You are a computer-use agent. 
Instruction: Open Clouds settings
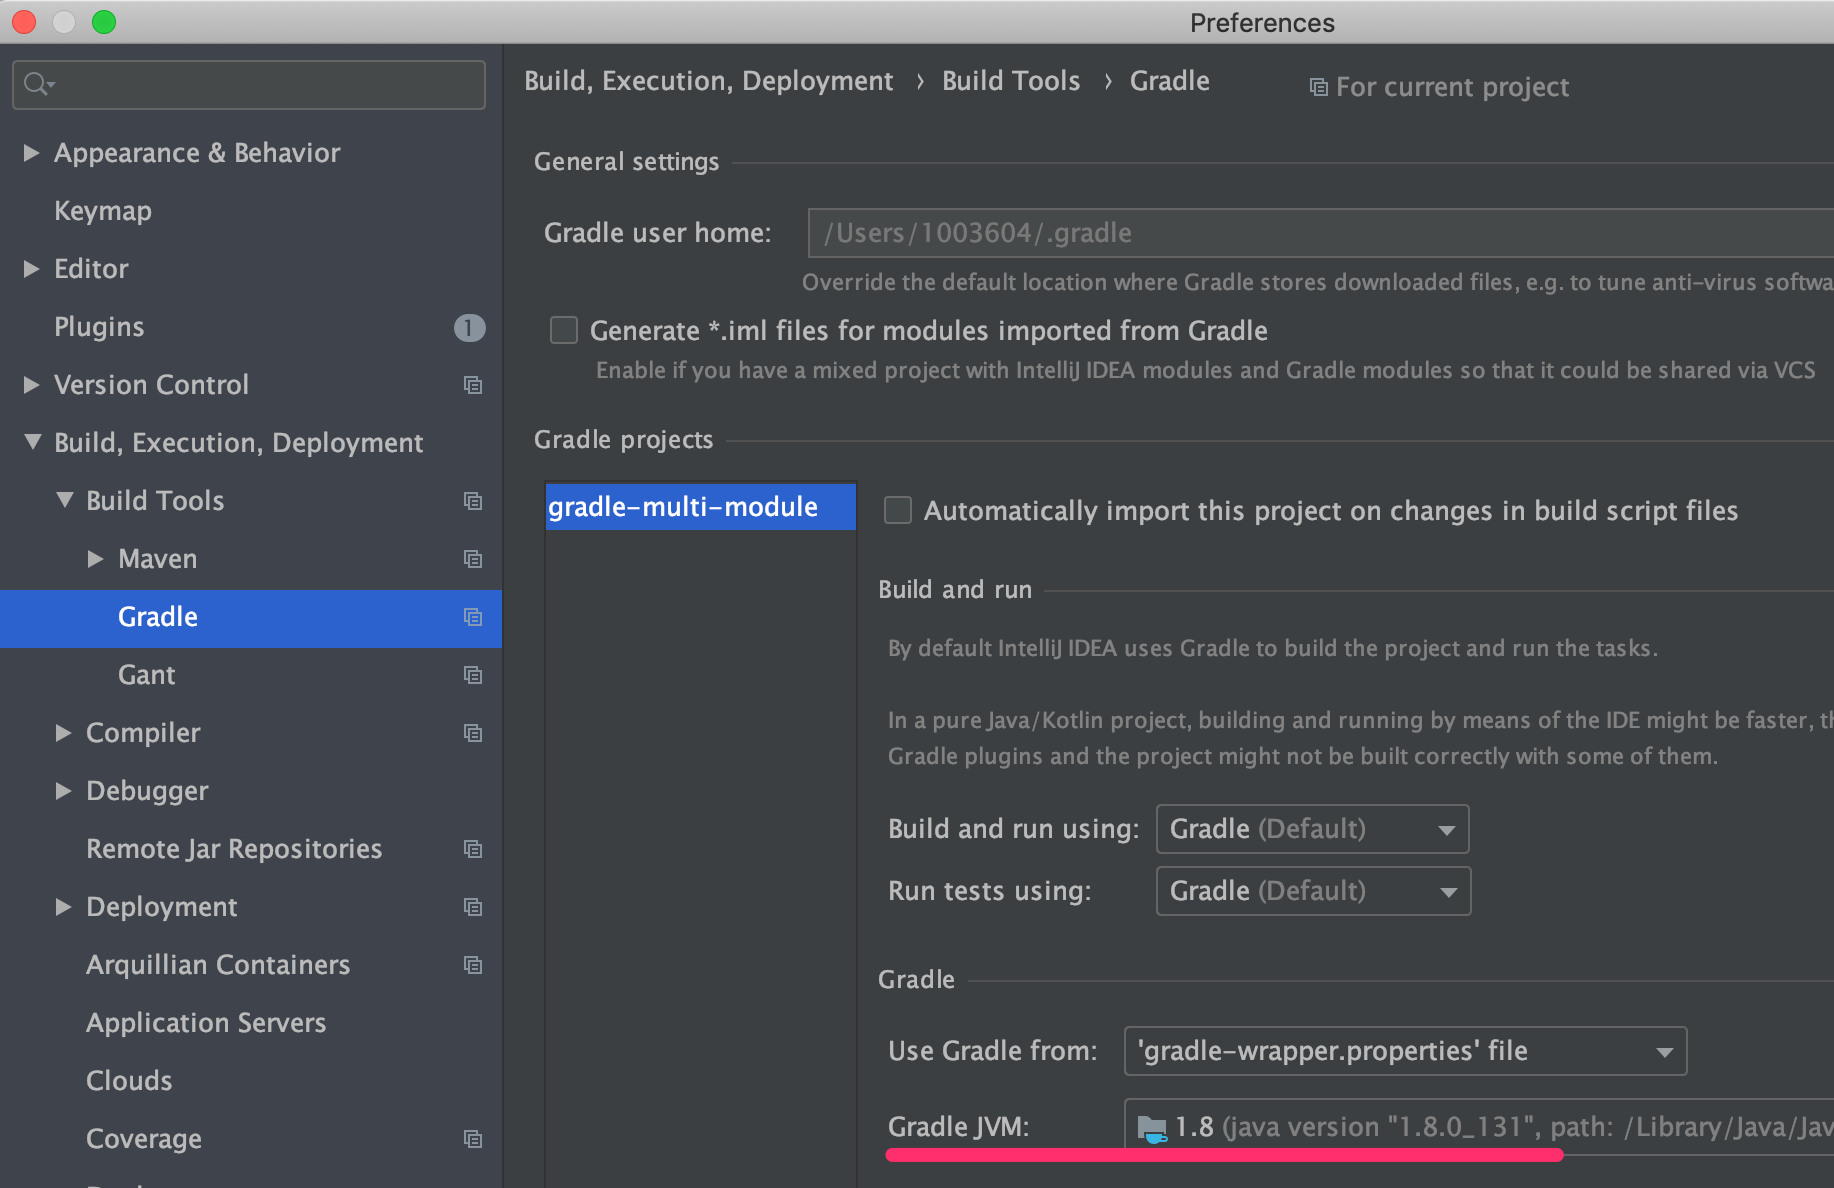pos(129,1081)
